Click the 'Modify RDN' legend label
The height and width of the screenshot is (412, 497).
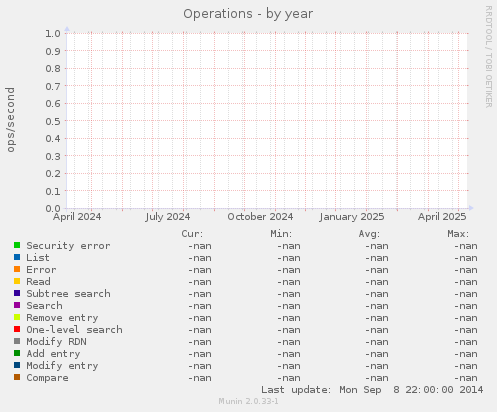point(56,342)
